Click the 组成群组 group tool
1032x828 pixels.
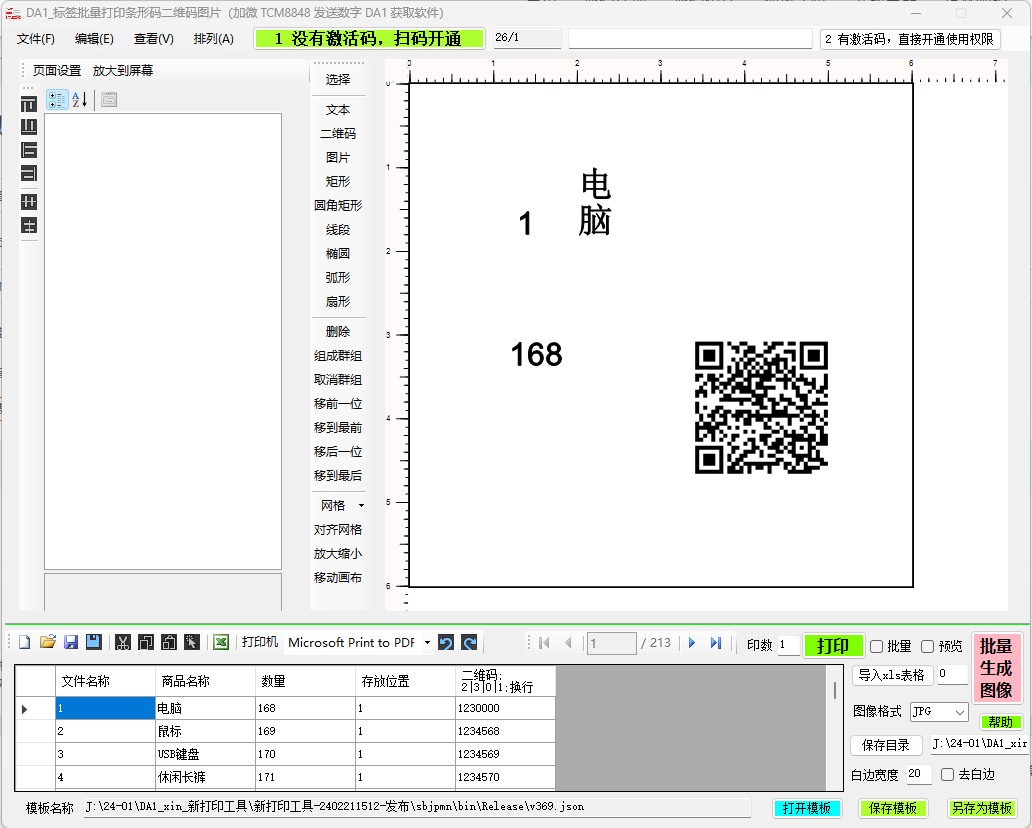click(338, 356)
